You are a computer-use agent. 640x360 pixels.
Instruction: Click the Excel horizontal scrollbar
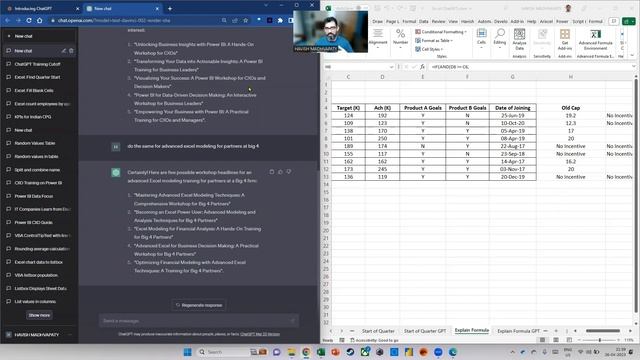click(x=603, y=331)
